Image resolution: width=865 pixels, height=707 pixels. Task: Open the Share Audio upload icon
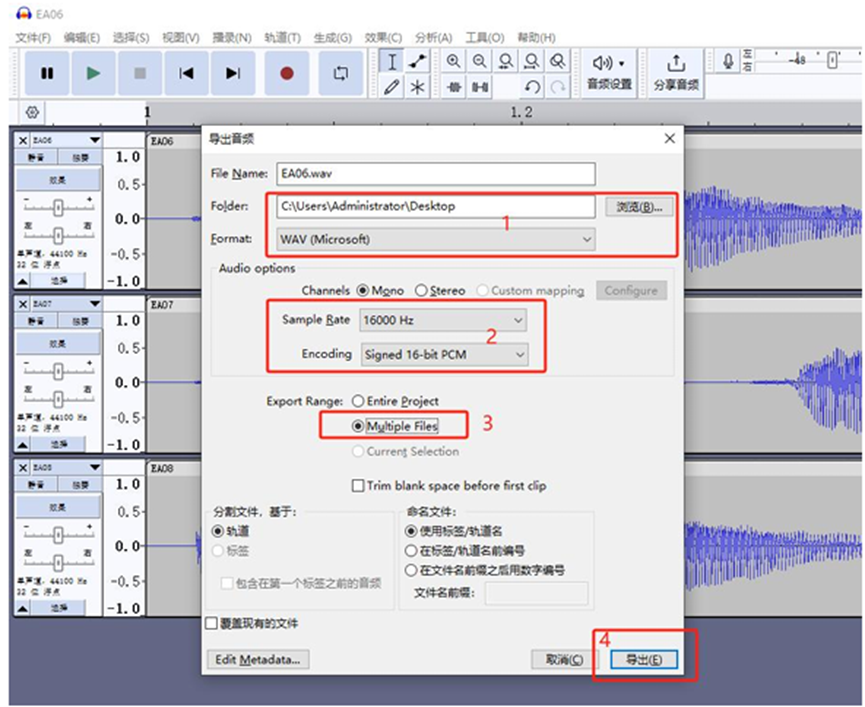coord(676,63)
